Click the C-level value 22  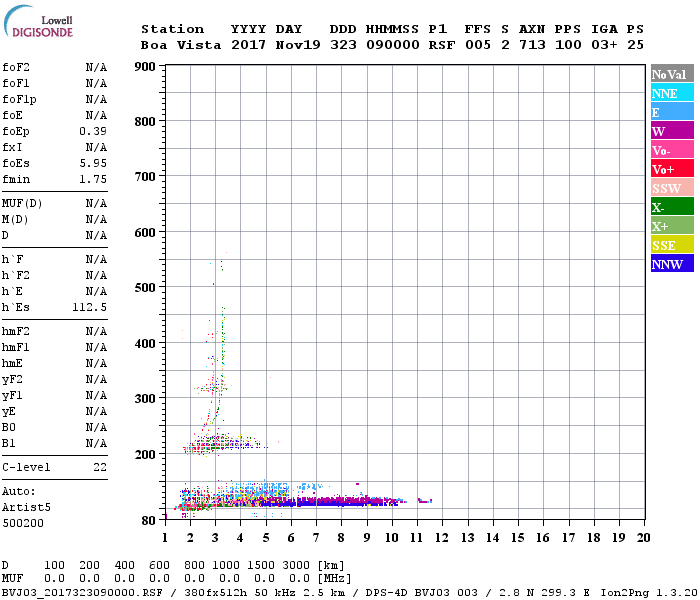pos(100,467)
